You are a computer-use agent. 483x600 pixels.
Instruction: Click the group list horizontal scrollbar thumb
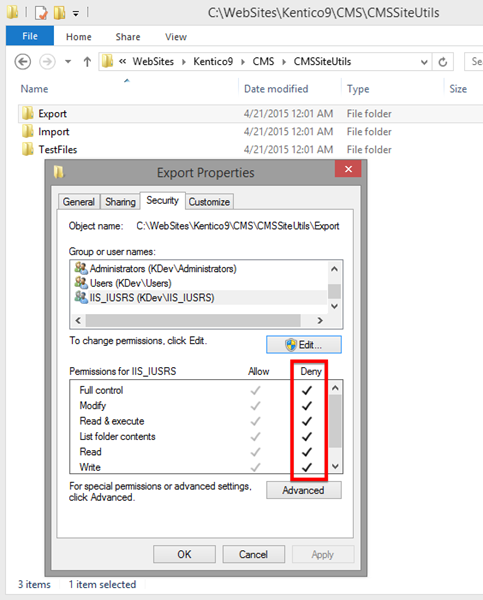click(x=193, y=321)
